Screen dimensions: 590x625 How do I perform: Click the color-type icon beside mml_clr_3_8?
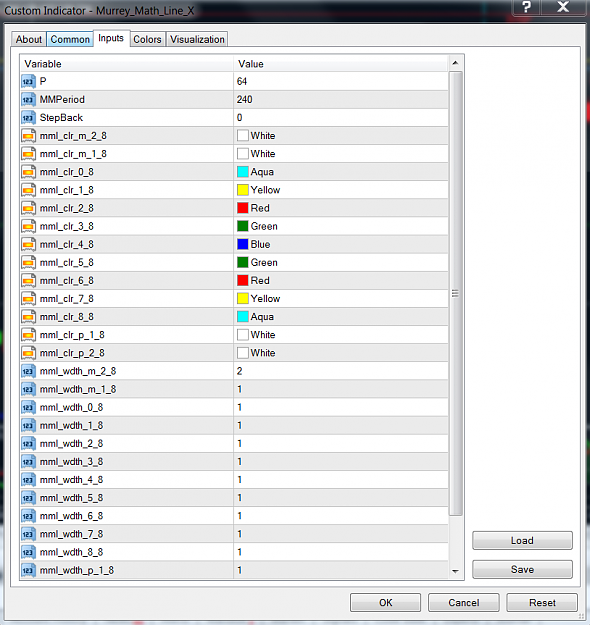[28, 226]
